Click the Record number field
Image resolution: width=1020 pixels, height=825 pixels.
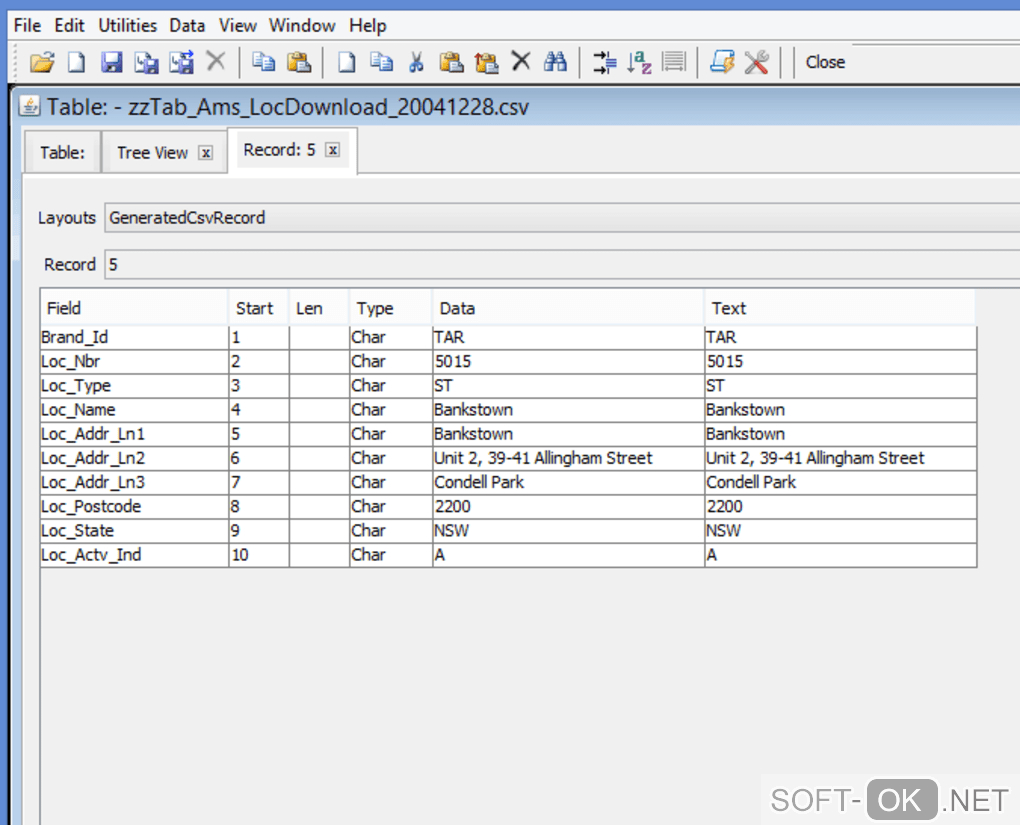562,265
